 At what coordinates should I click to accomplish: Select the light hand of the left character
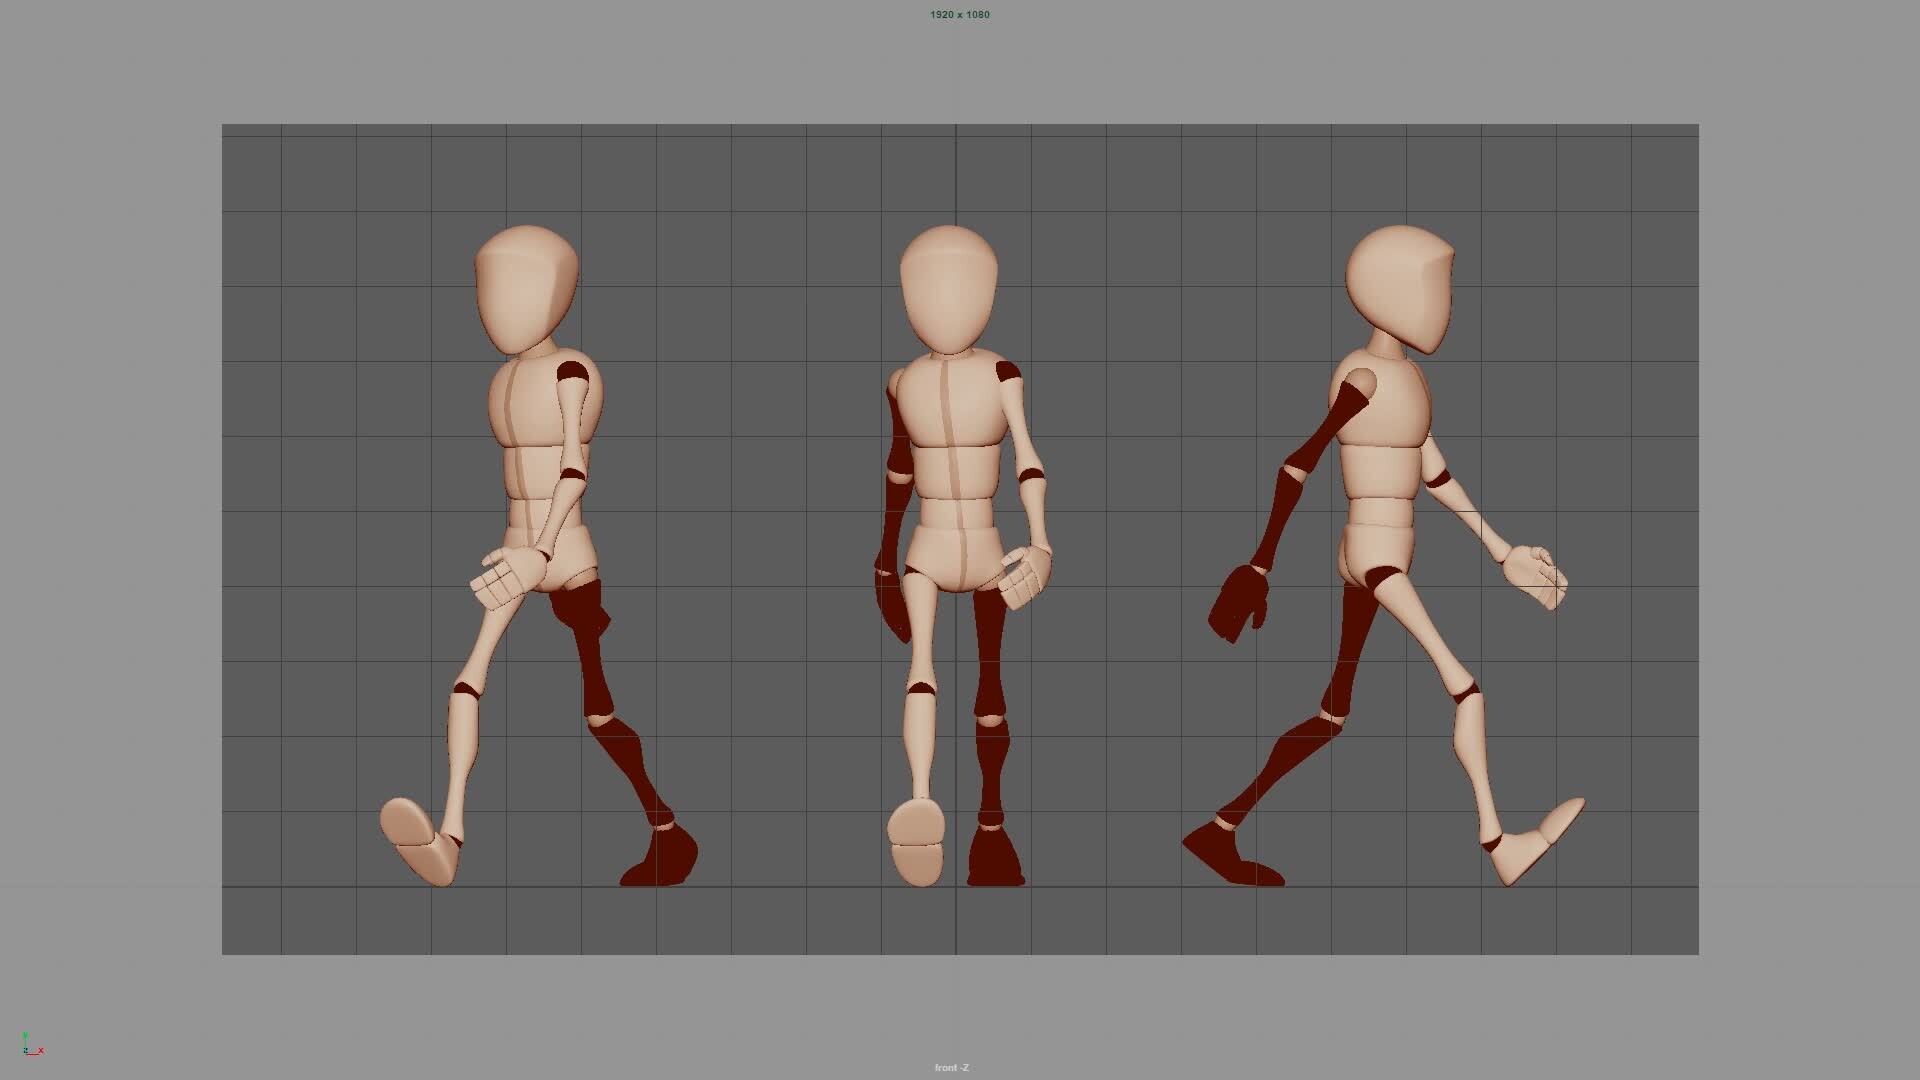coord(509,576)
